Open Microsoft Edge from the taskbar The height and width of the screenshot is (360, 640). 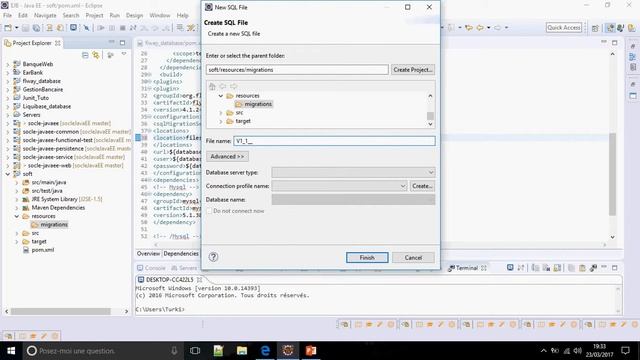tap(265, 351)
